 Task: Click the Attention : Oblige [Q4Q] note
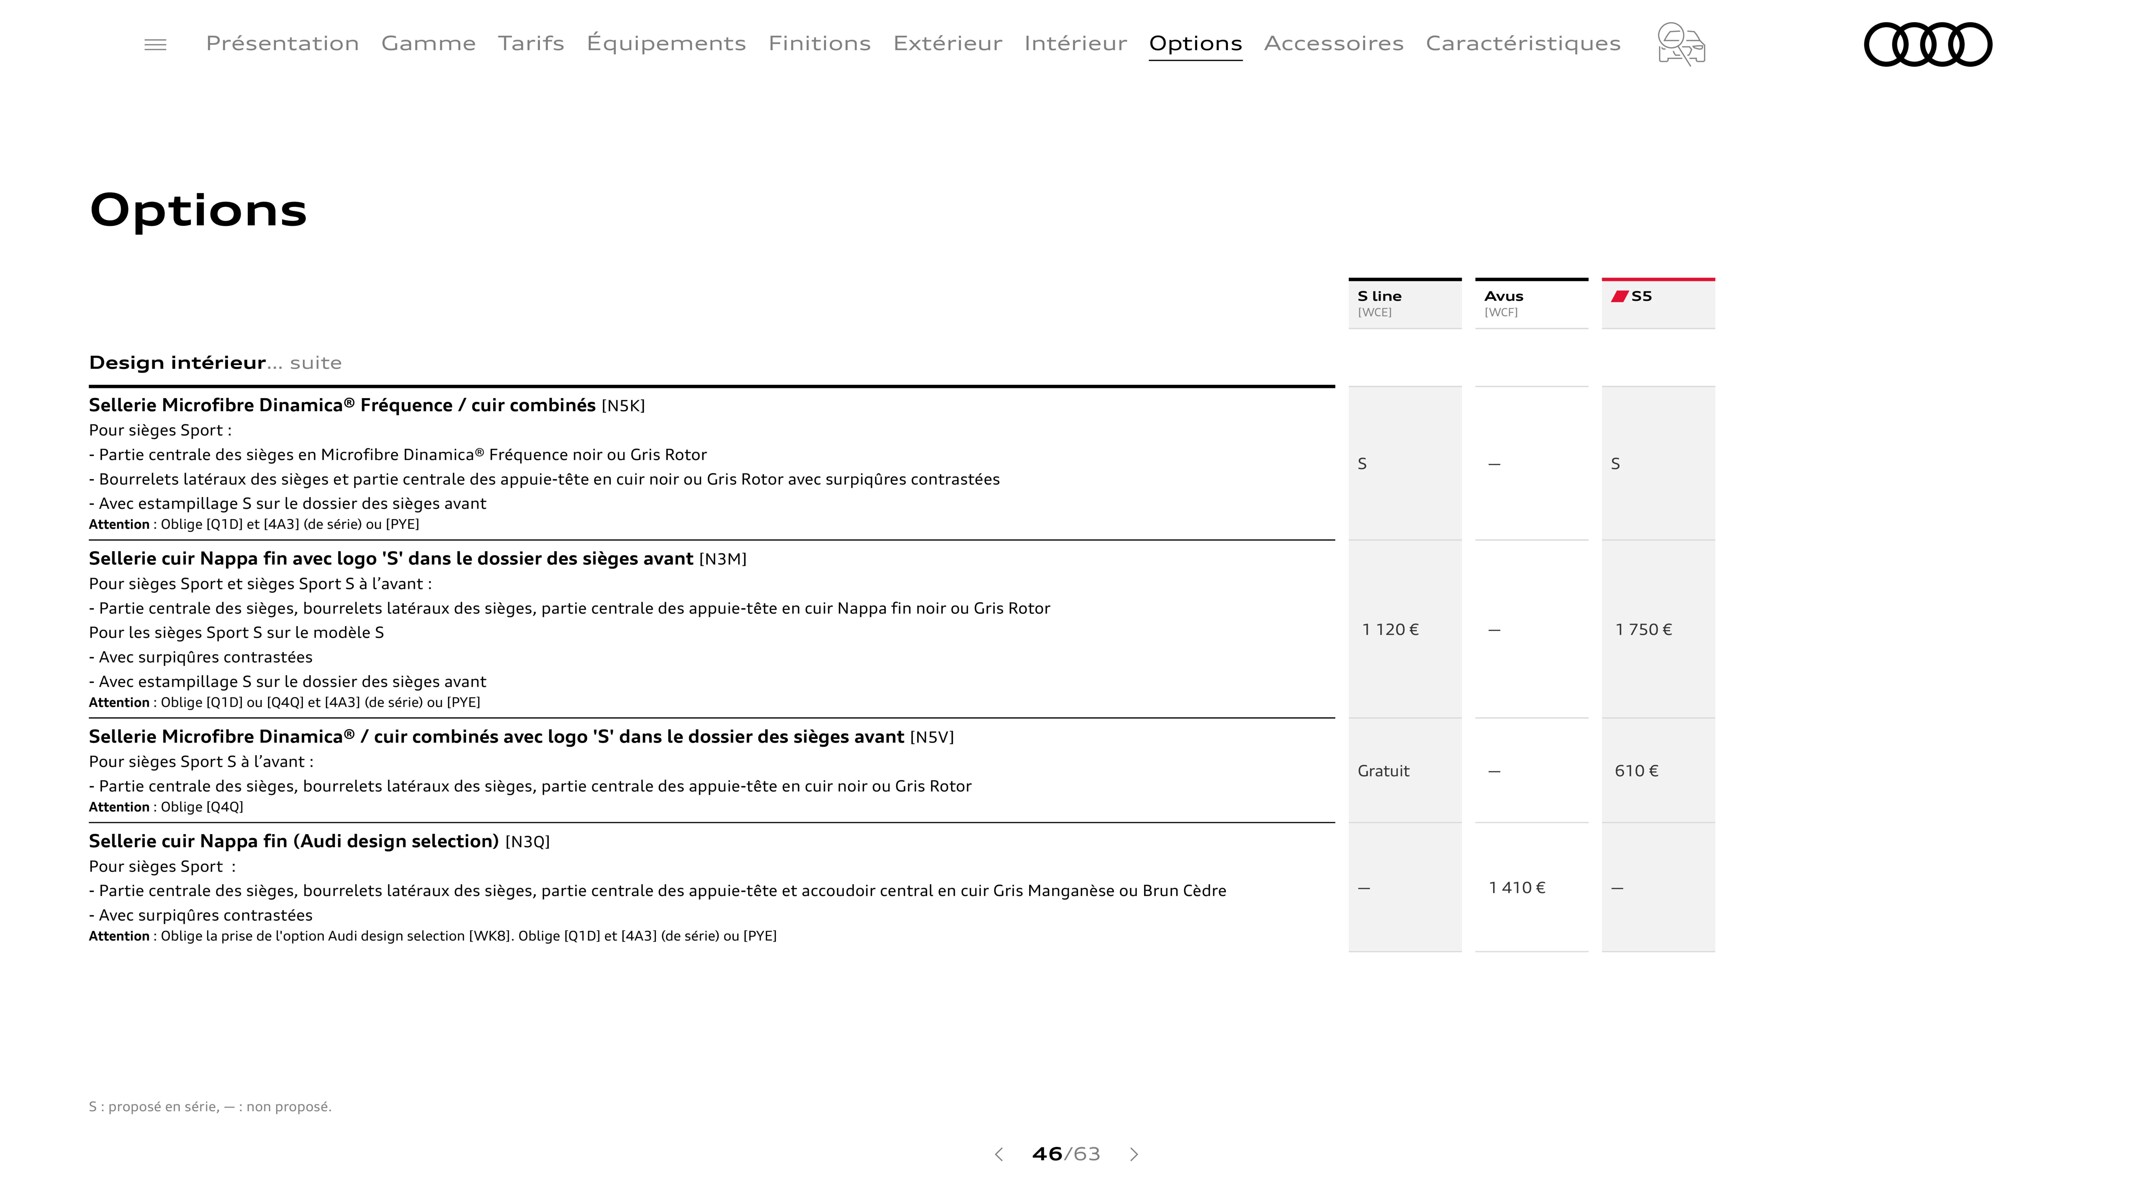pyautogui.click(x=166, y=807)
